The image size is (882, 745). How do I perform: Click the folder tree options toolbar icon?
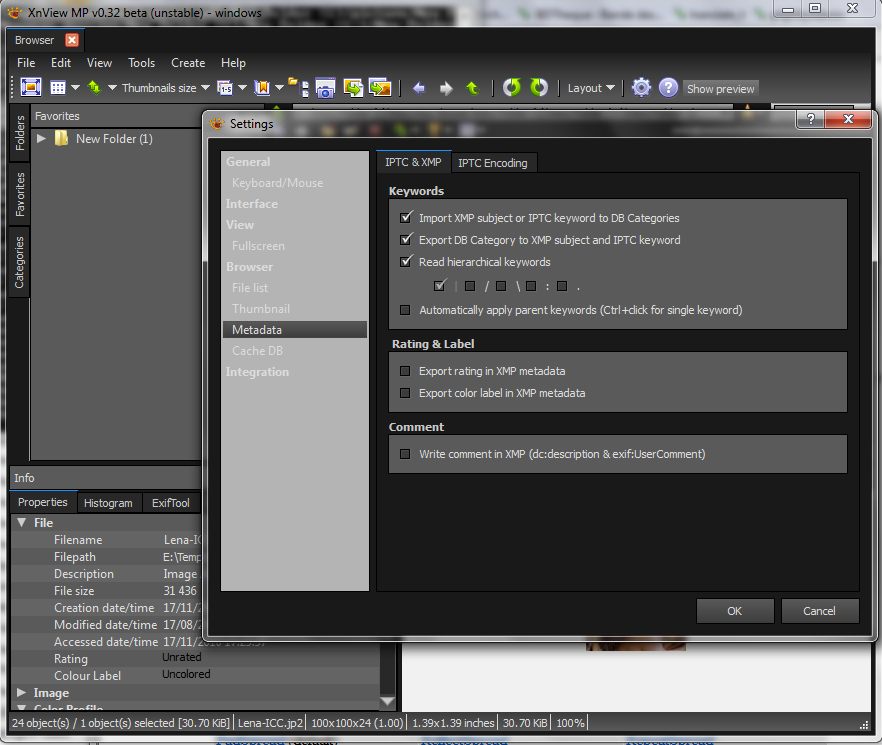point(298,87)
